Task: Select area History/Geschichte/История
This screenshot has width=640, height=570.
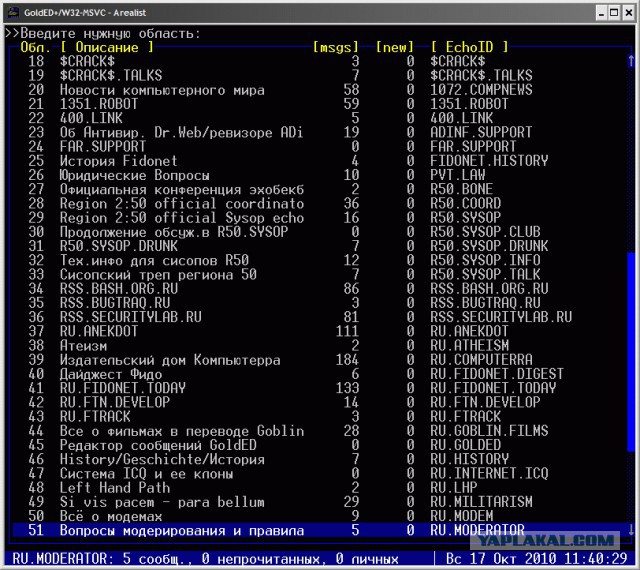Action: coord(320,459)
